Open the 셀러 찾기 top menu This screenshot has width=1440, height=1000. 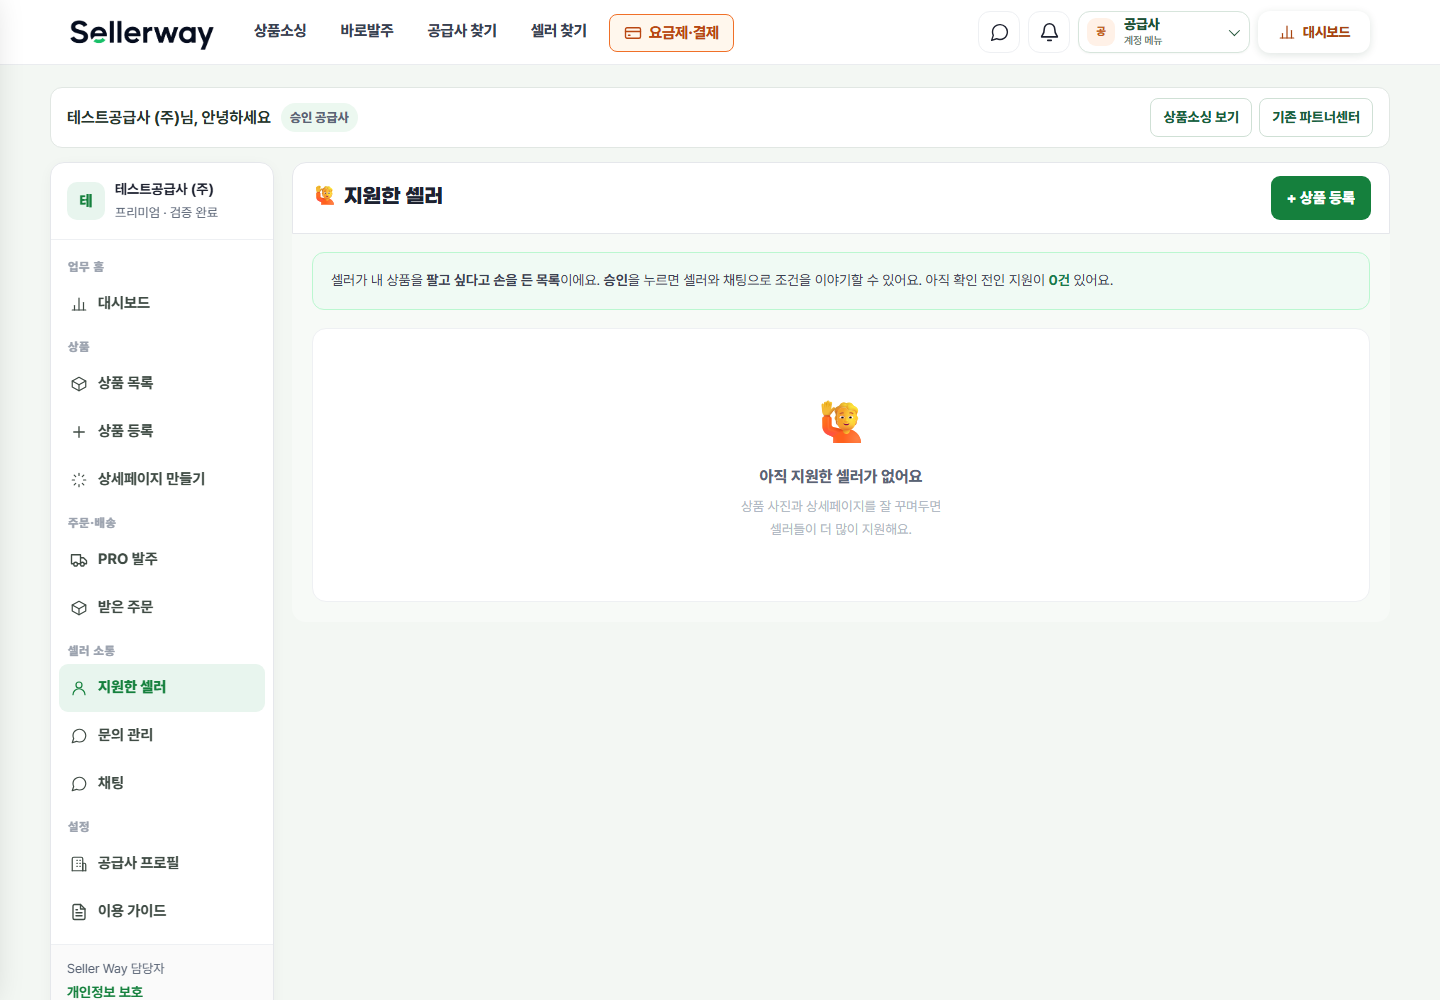[559, 31]
